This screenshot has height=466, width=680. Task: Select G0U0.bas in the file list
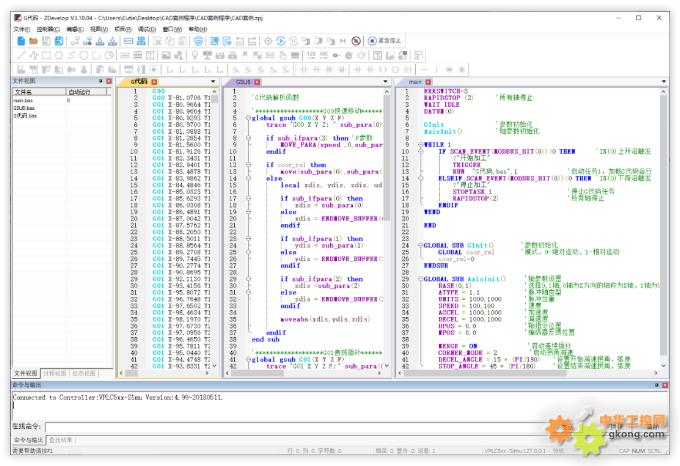(x=24, y=108)
